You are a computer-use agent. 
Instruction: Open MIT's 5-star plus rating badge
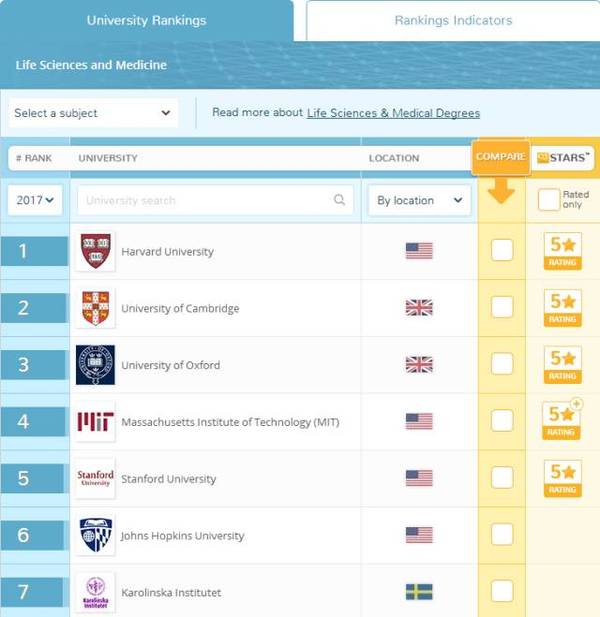click(x=562, y=420)
